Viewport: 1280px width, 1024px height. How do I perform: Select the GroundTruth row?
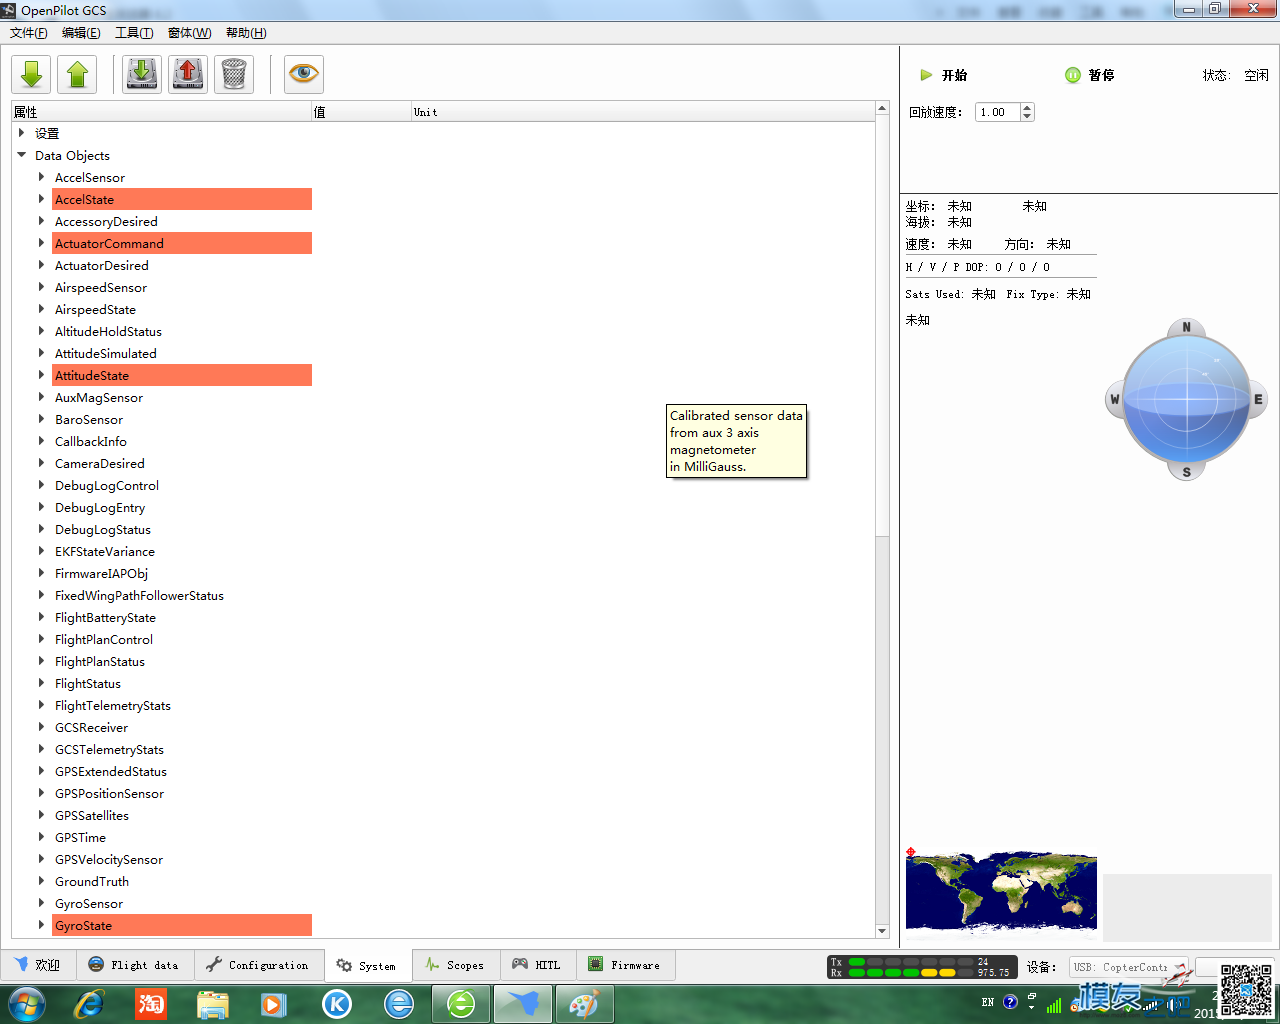pyautogui.click(x=182, y=881)
